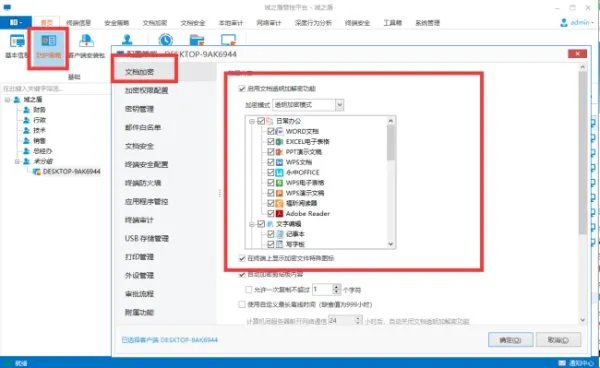The height and width of the screenshot is (368, 600).
Task: Collapse the 未分组 group in left tree
Action: pyautogui.click(x=17, y=162)
